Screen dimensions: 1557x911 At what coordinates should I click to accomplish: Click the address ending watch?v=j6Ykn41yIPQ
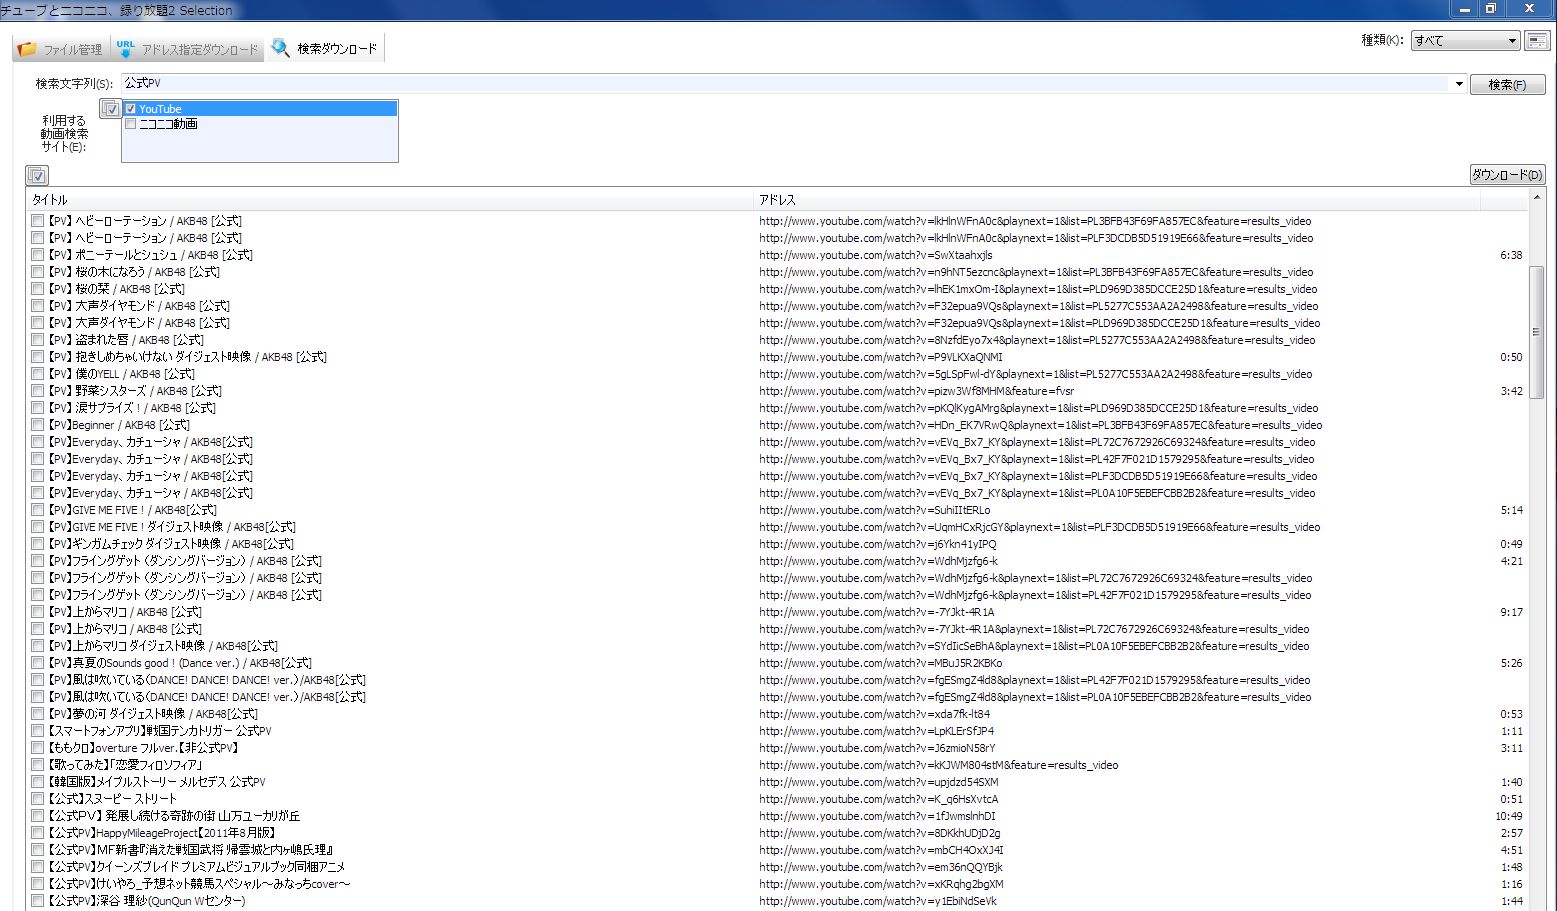pyautogui.click(x=878, y=544)
